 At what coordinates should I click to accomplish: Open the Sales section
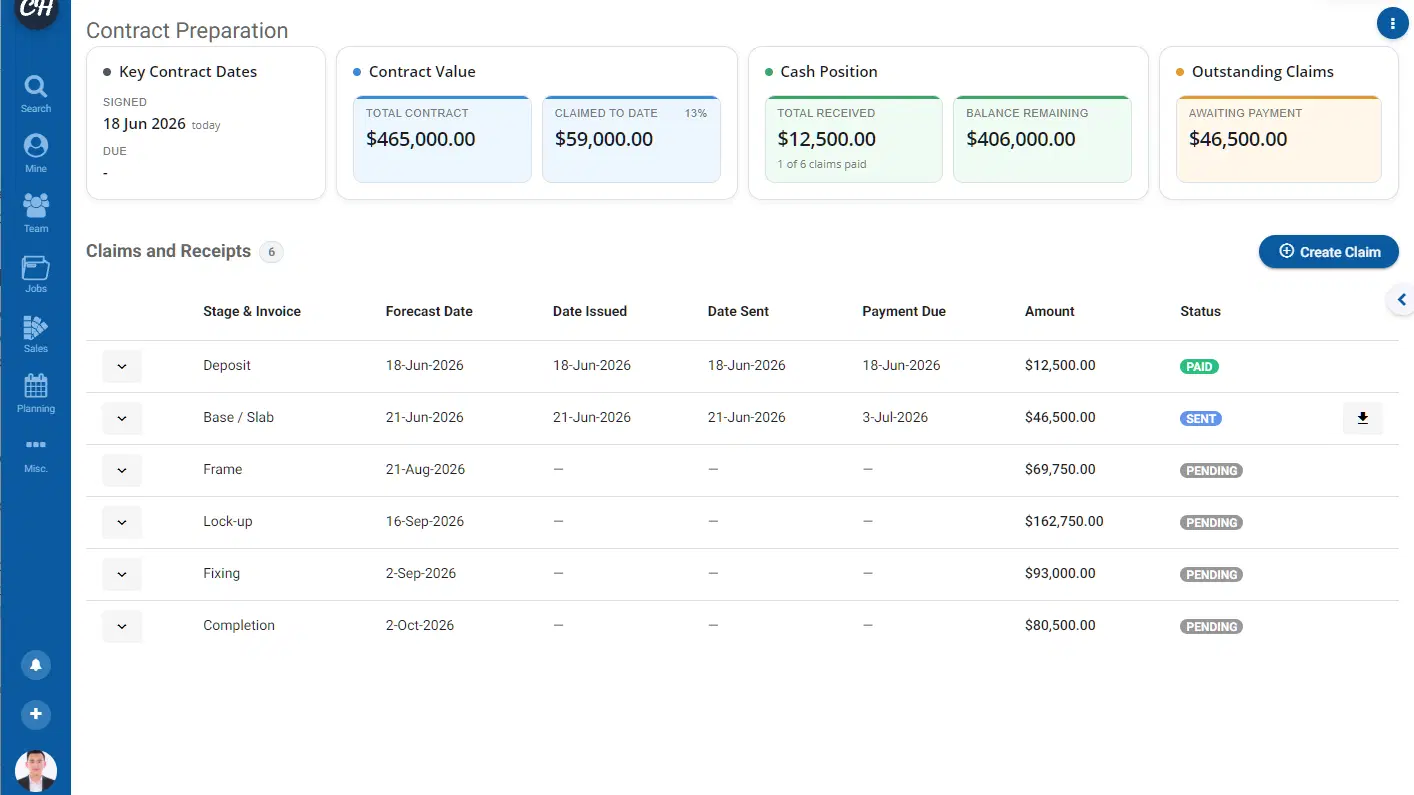click(36, 333)
